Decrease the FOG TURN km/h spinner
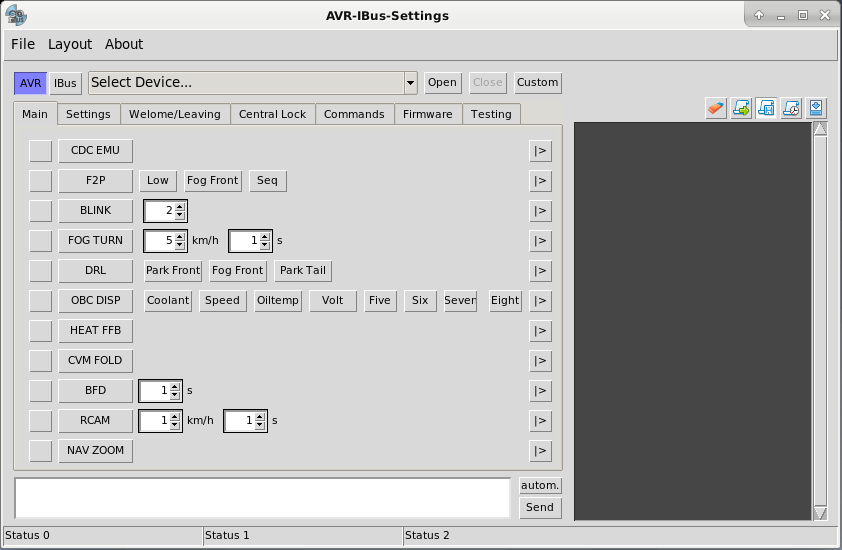 tap(180, 245)
